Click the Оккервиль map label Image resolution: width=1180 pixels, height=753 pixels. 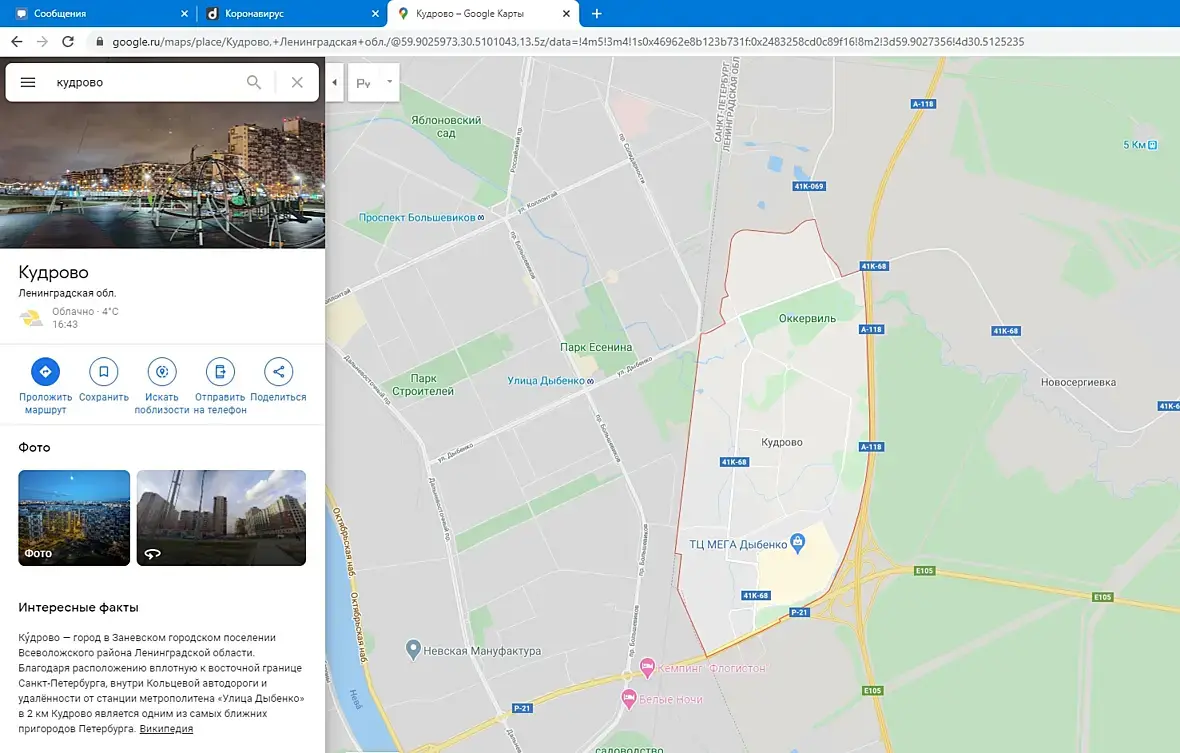[x=807, y=318]
